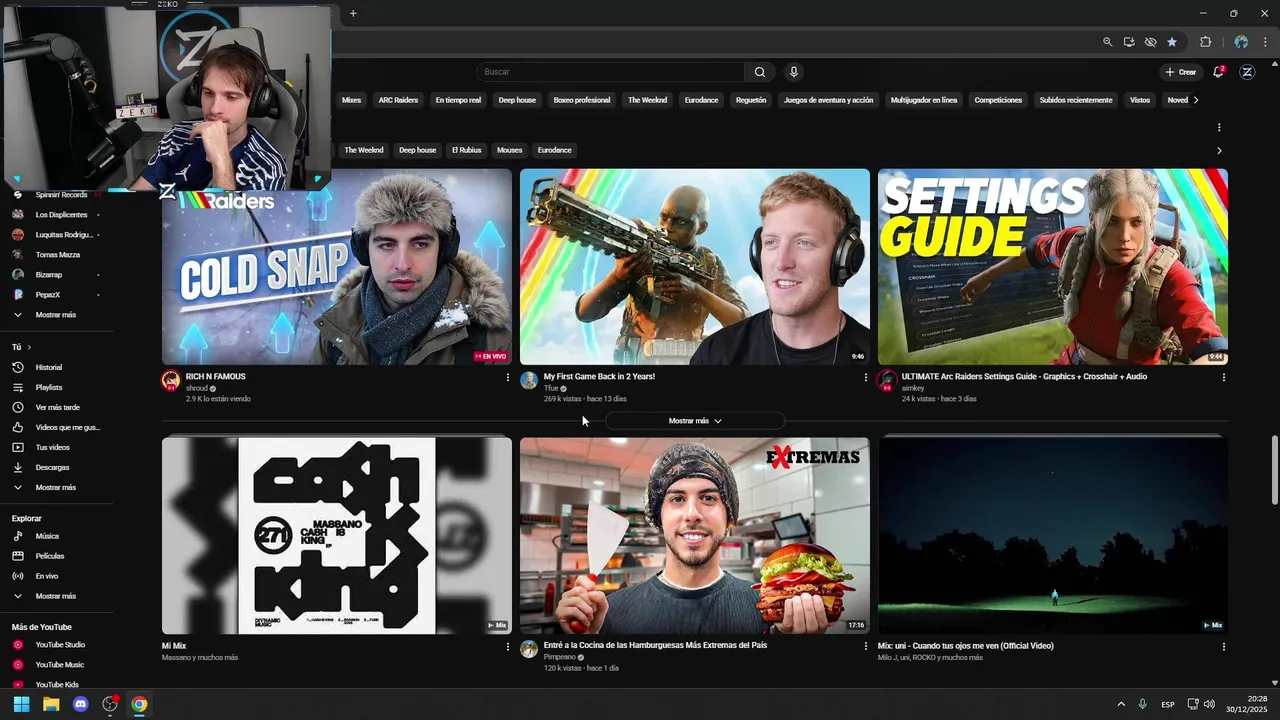
Task: Open options for Hamburguesas Más Extremas video
Action: (865, 647)
